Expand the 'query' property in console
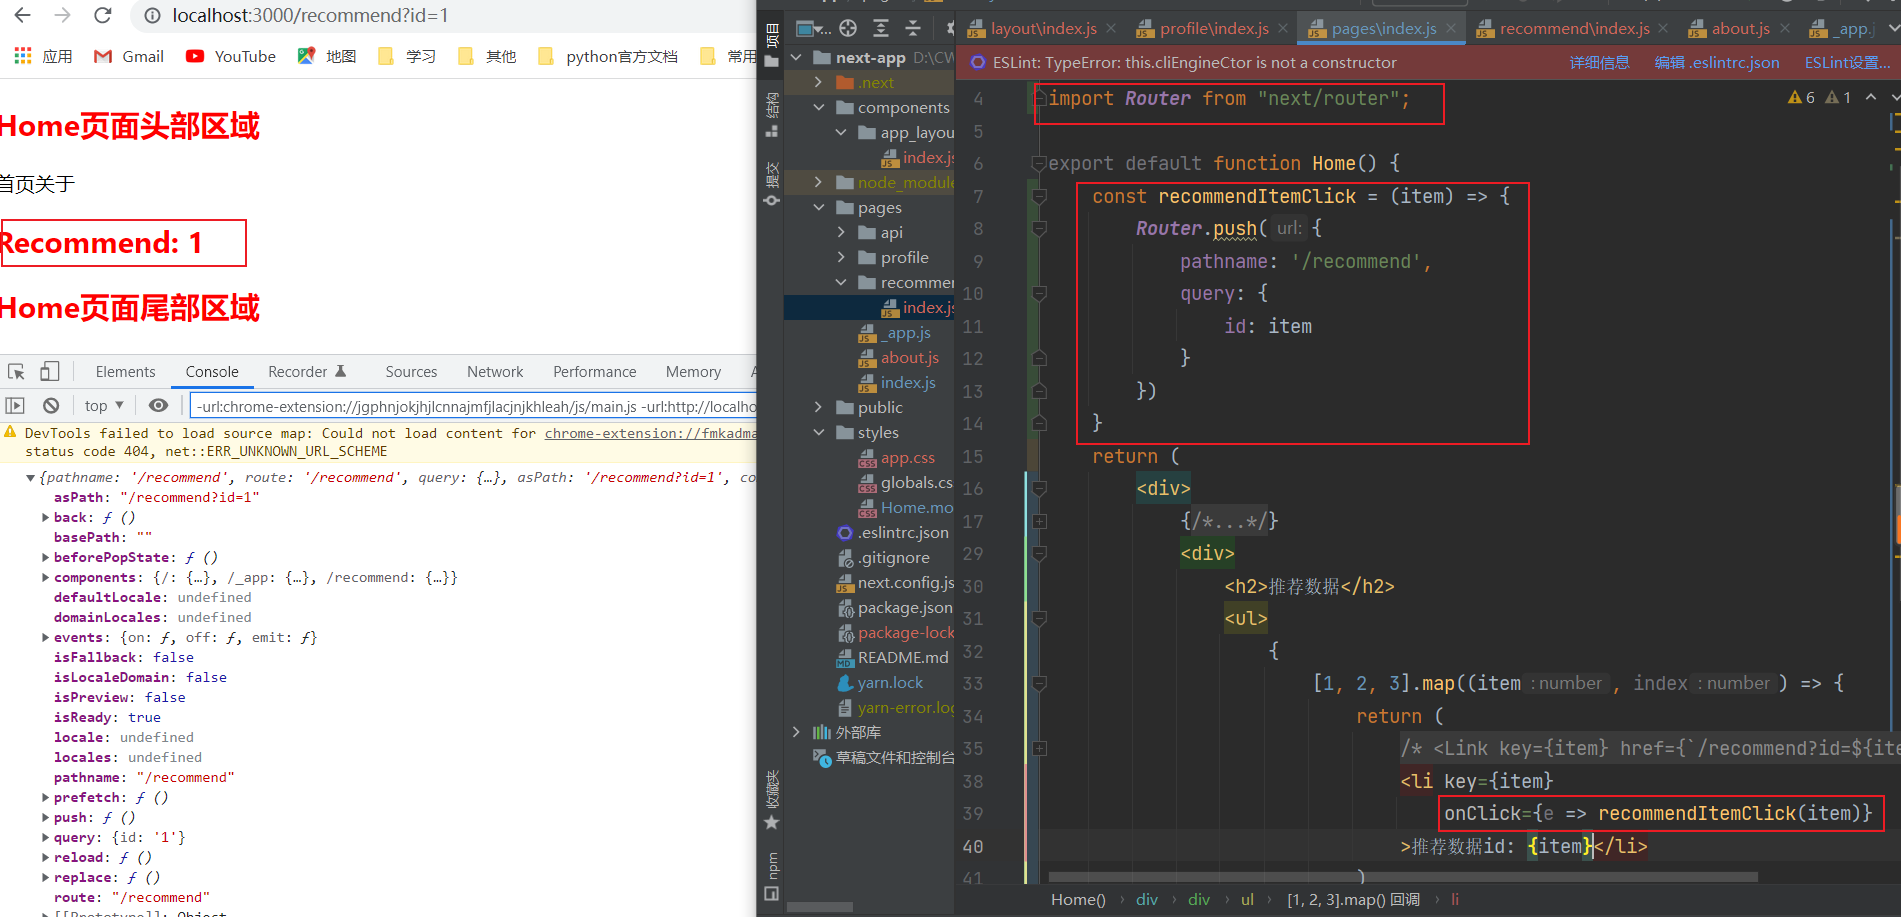 coord(46,838)
